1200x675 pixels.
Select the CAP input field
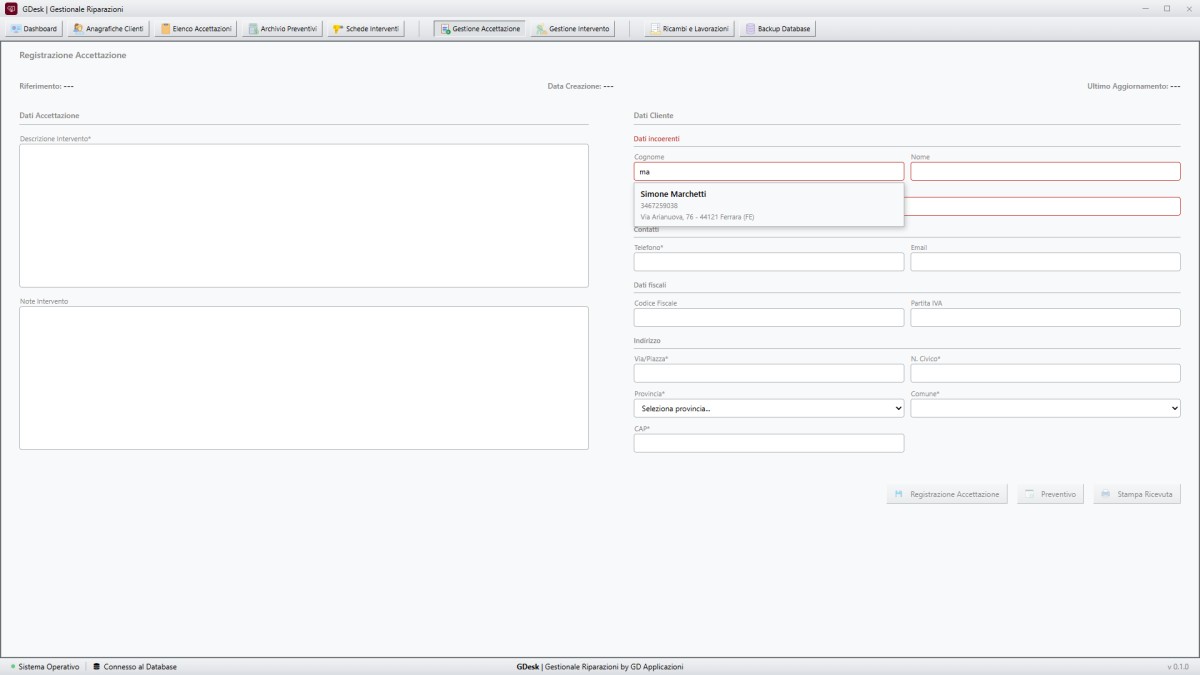click(769, 443)
